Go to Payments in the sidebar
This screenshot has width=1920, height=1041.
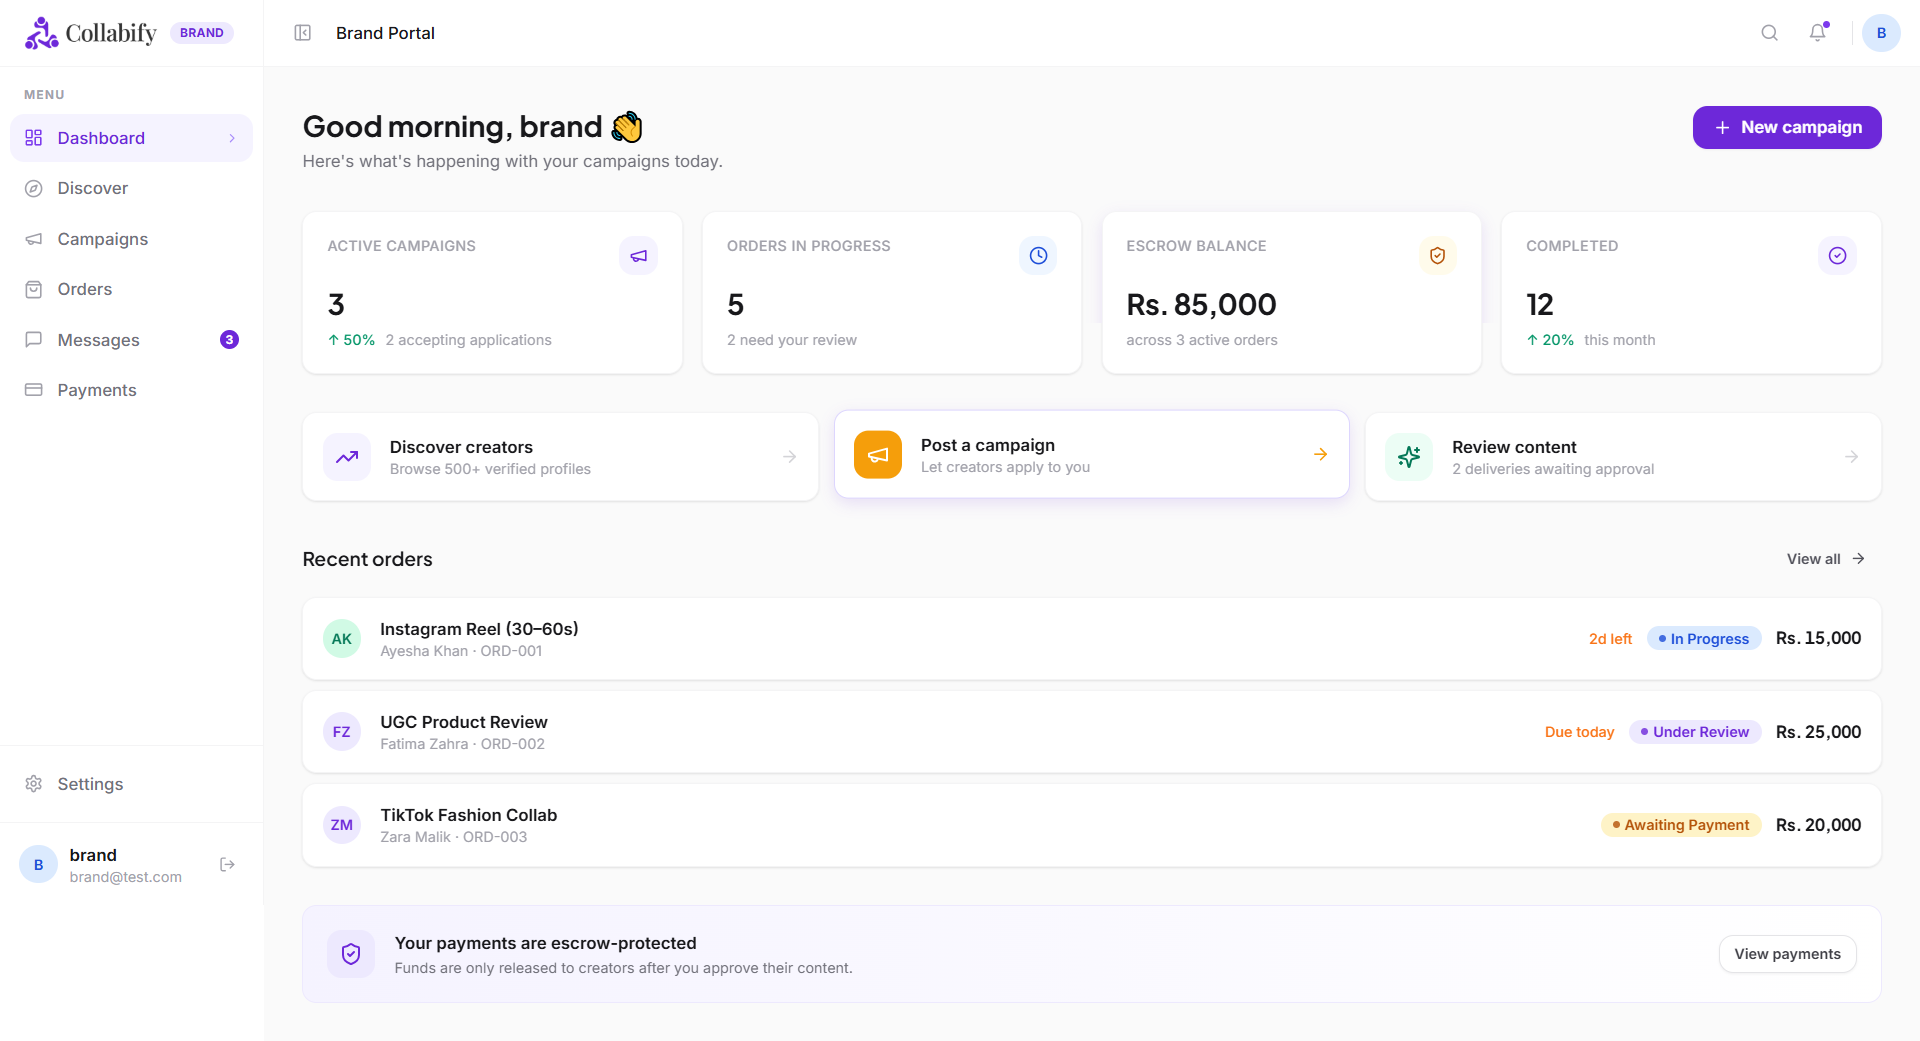[x=131, y=390]
